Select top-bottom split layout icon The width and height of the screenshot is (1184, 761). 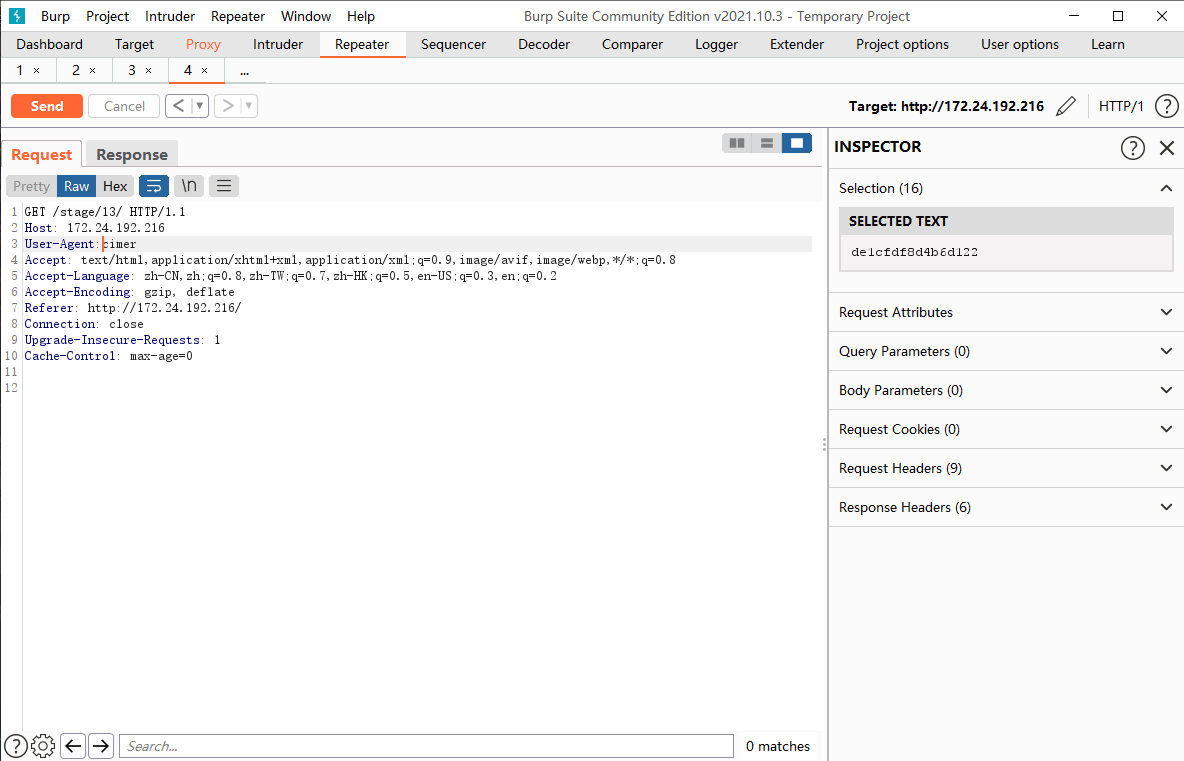(766, 143)
